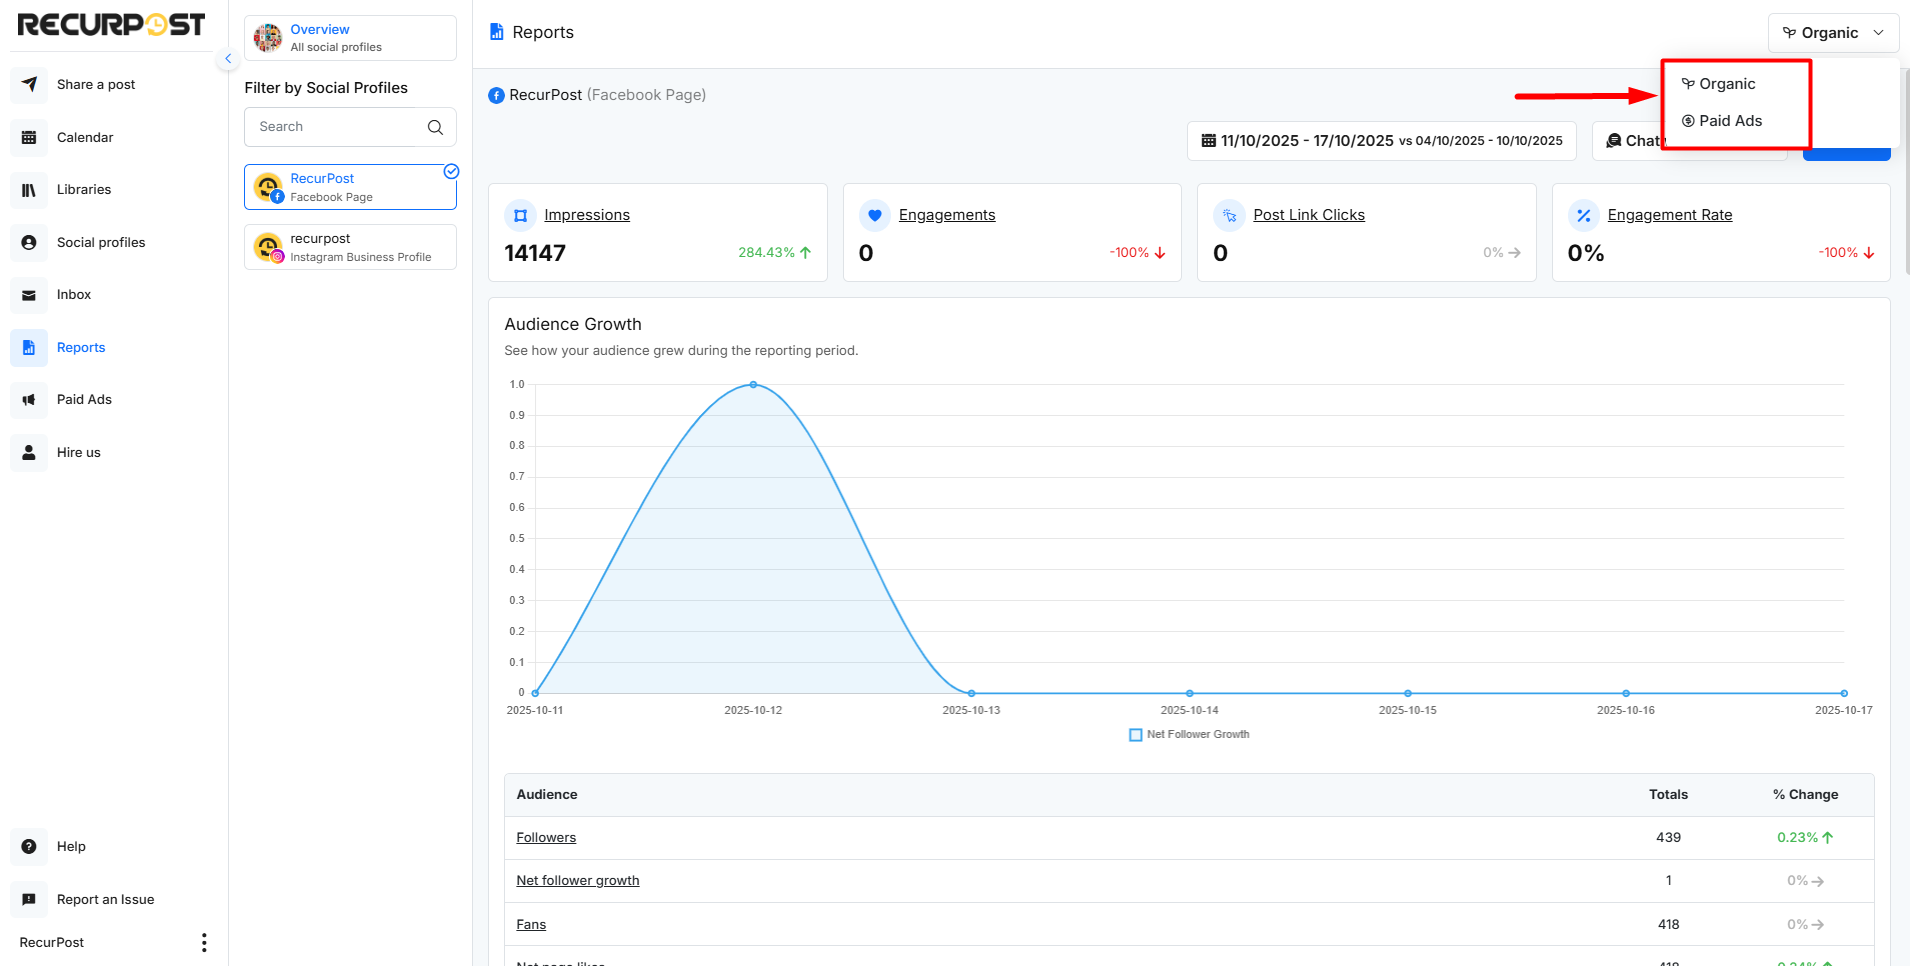Open the Followers link in Audience table
Image resolution: width=1910 pixels, height=966 pixels.
coord(546,838)
